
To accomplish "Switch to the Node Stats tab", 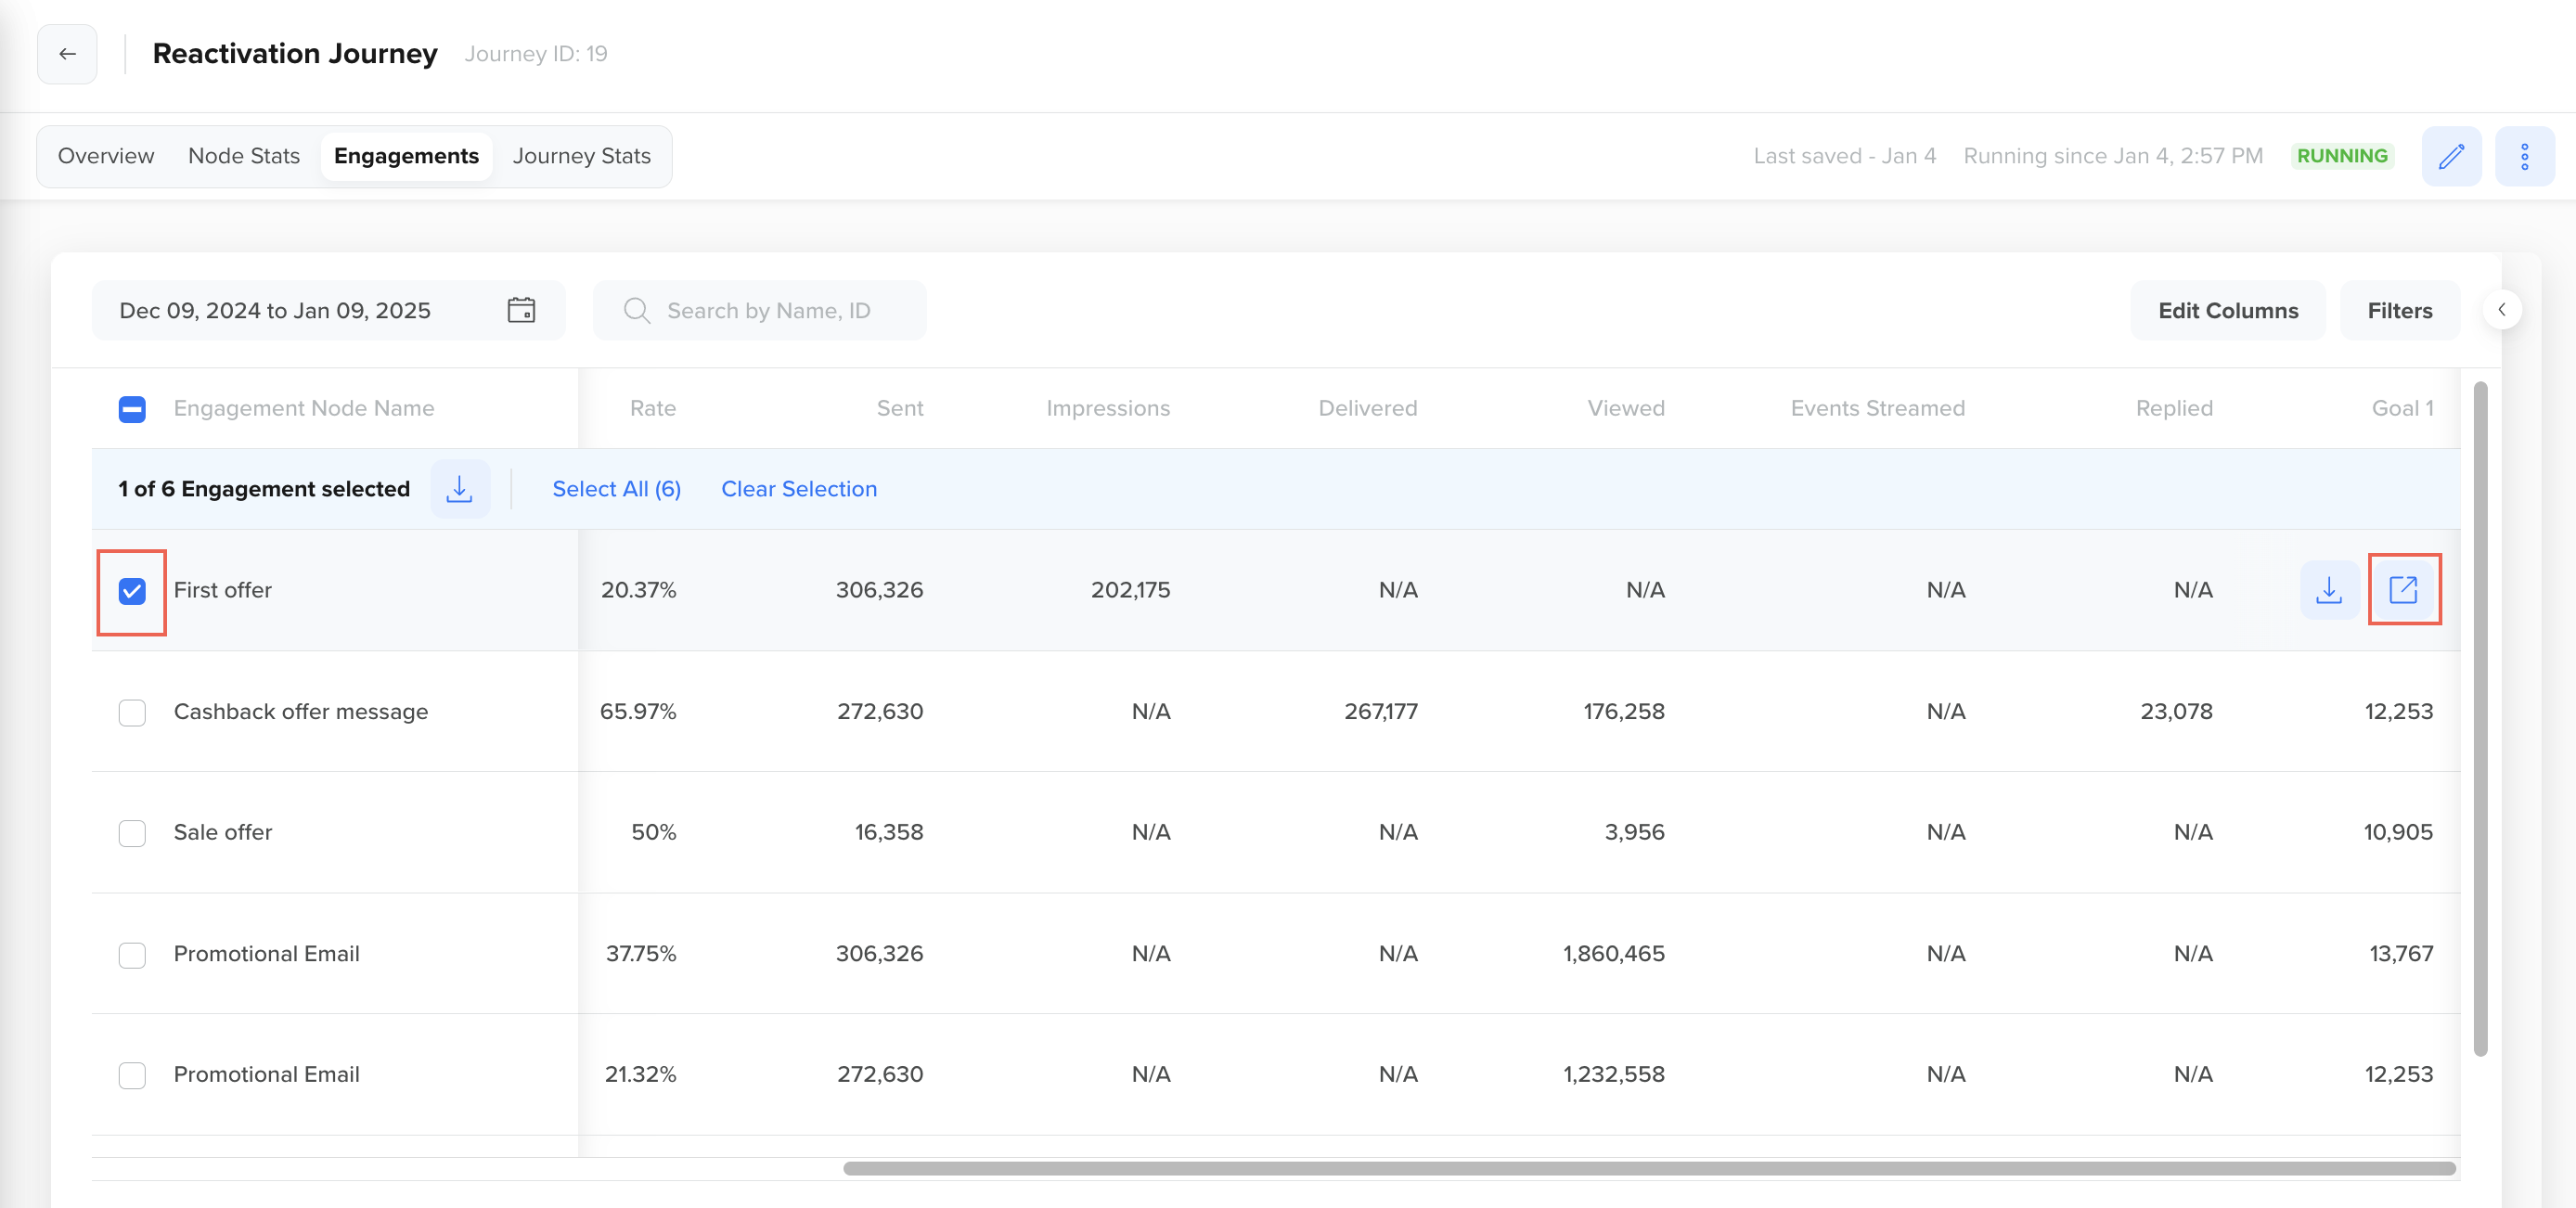I will tap(243, 155).
